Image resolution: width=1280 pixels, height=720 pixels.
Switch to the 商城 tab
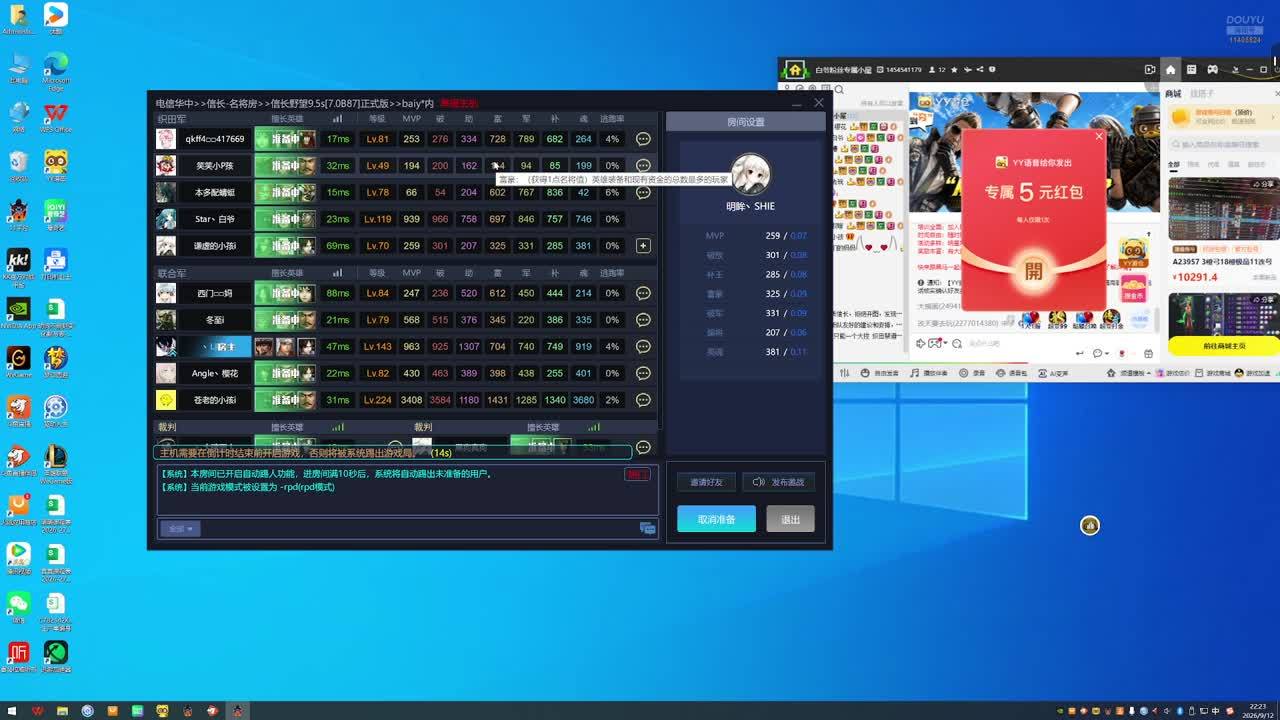click(x=1173, y=93)
